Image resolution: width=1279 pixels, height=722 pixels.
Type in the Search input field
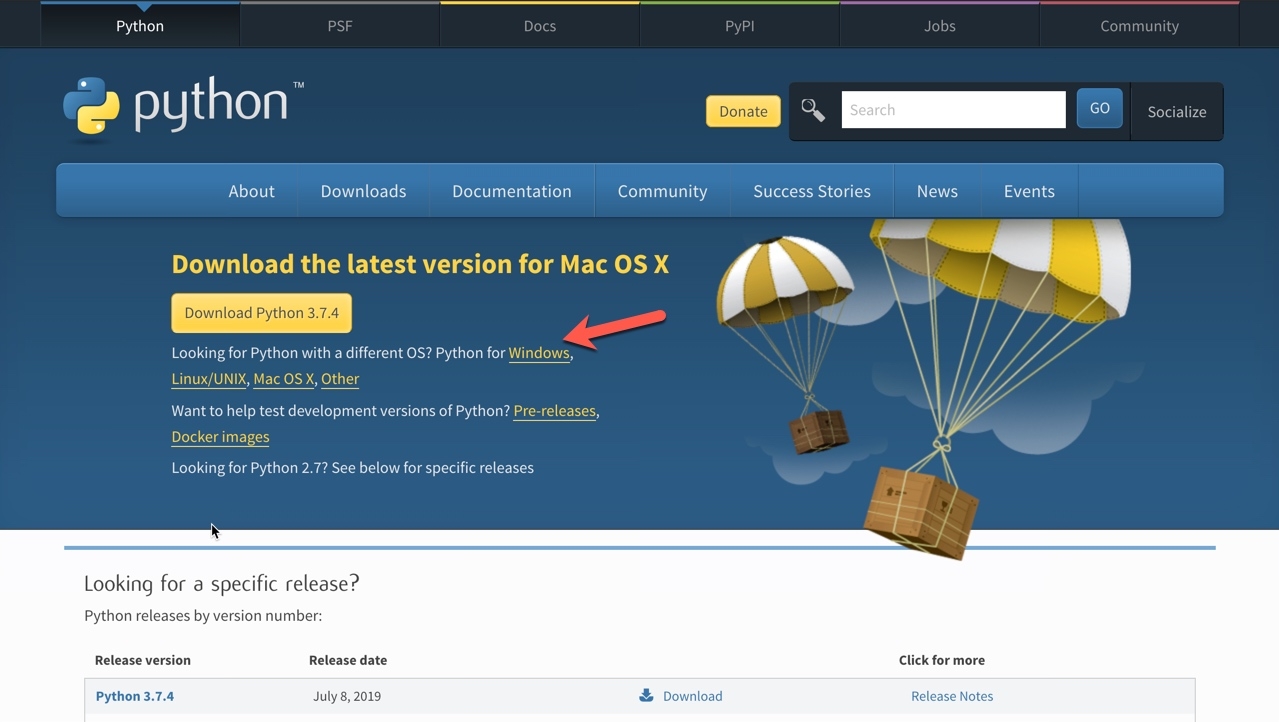click(953, 110)
